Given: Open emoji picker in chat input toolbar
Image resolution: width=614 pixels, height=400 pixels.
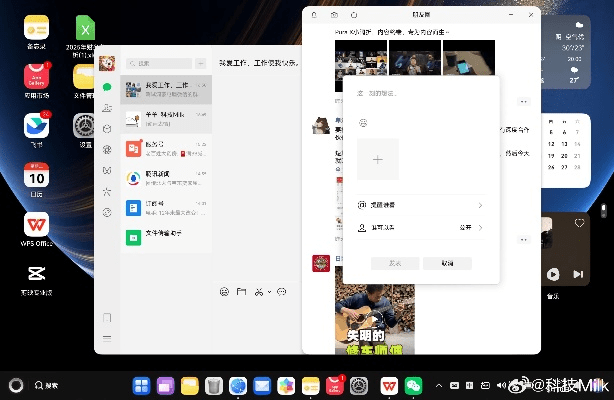Looking at the screenshot, I should tap(224, 292).
